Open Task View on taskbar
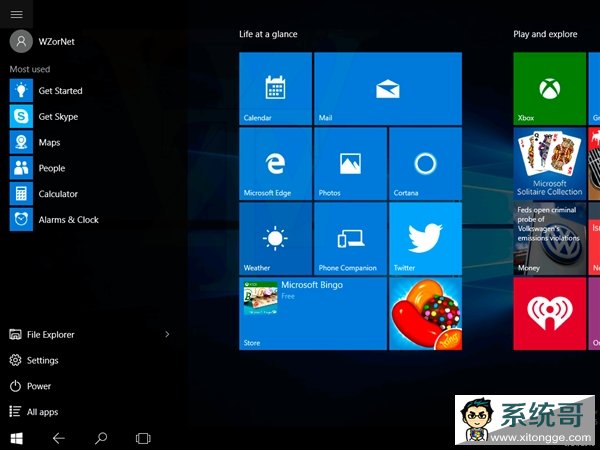600x450 pixels. click(x=143, y=438)
